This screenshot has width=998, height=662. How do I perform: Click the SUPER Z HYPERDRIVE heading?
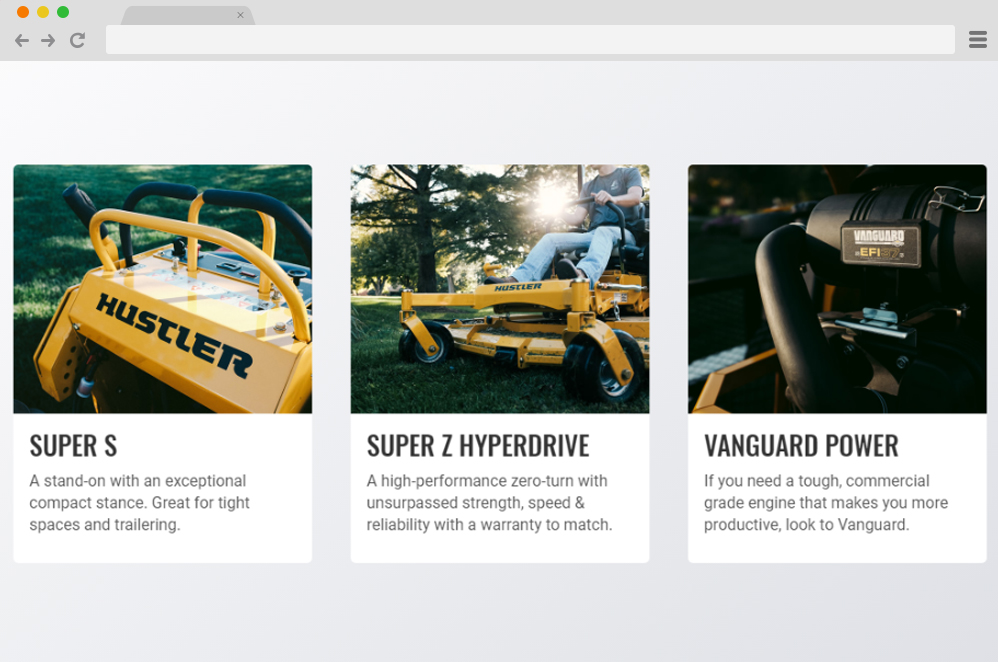coord(478,446)
